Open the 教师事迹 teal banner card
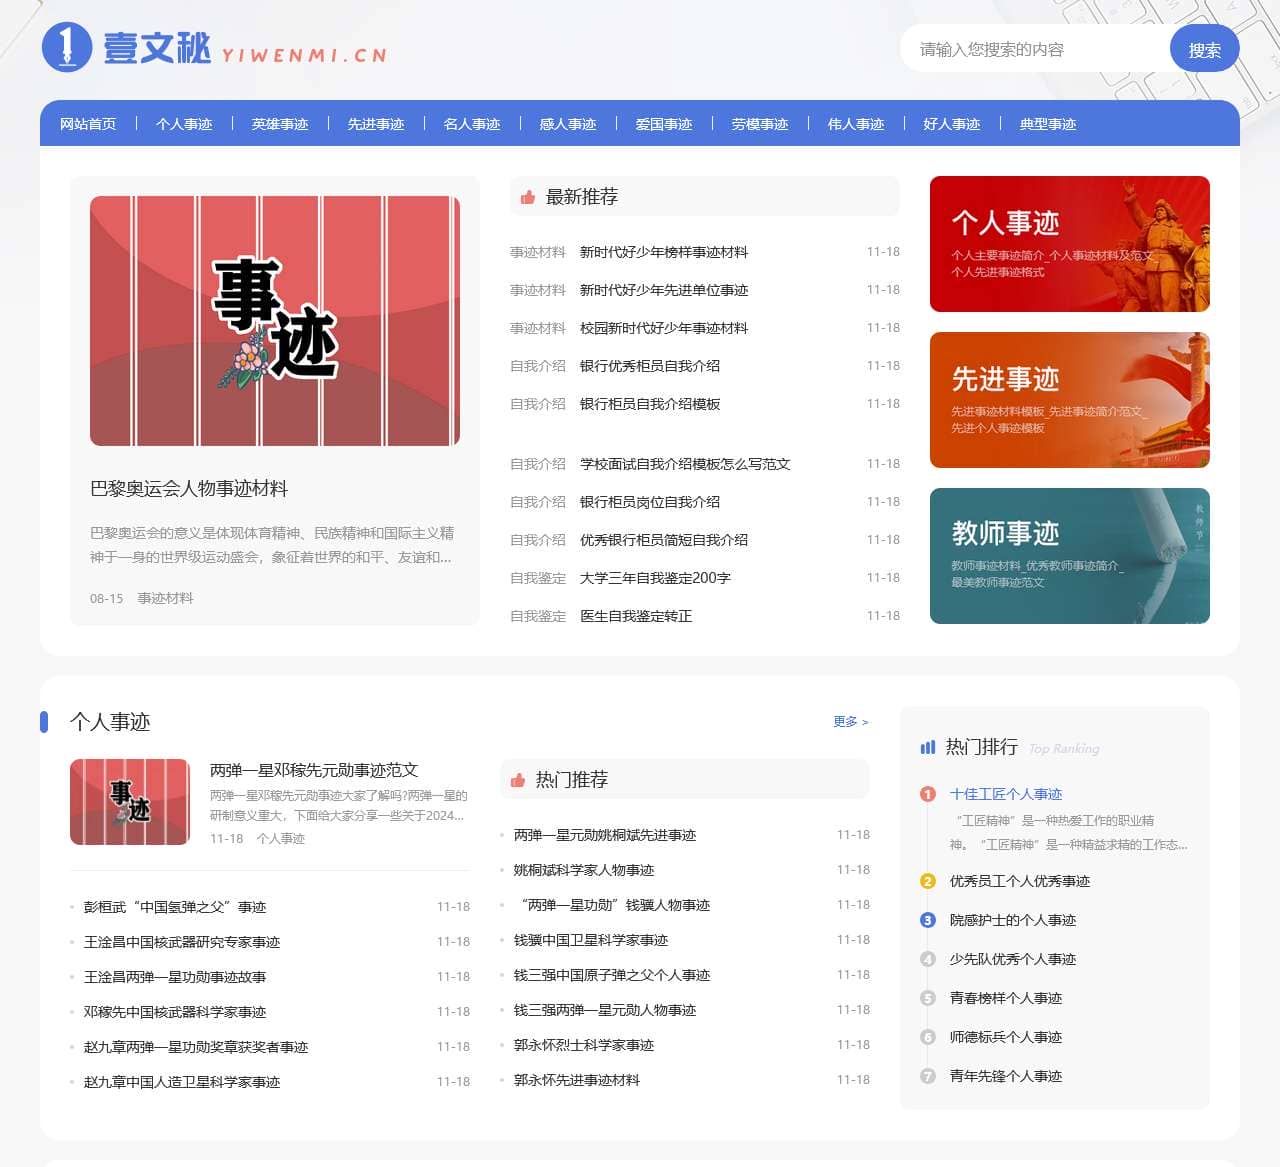The image size is (1280, 1167). tap(1069, 556)
